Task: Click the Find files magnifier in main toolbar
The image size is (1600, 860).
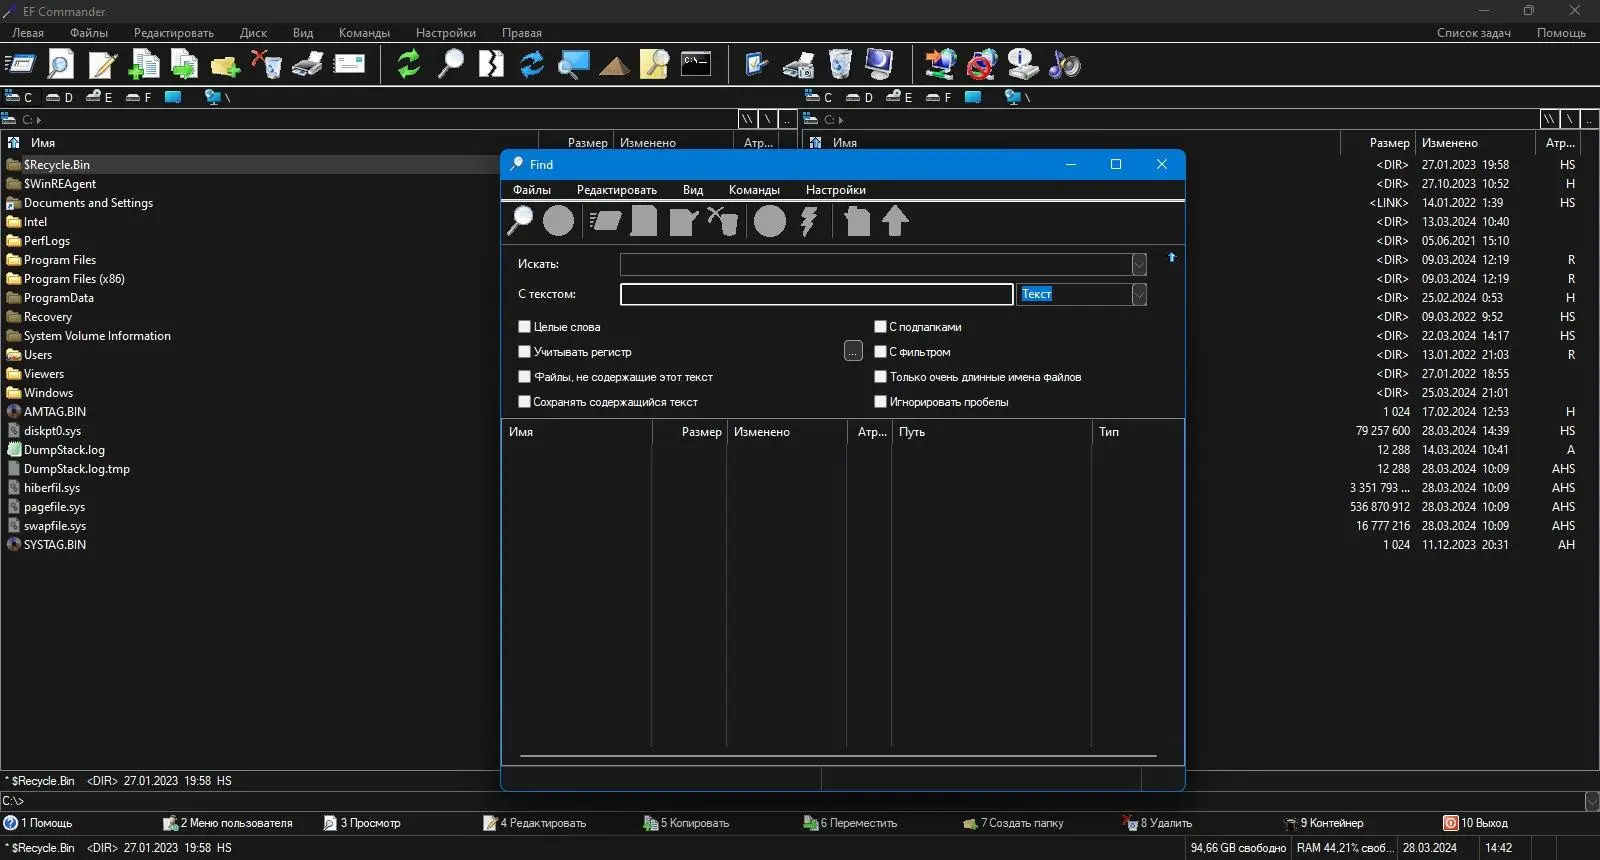Action: [x=451, y=65]
